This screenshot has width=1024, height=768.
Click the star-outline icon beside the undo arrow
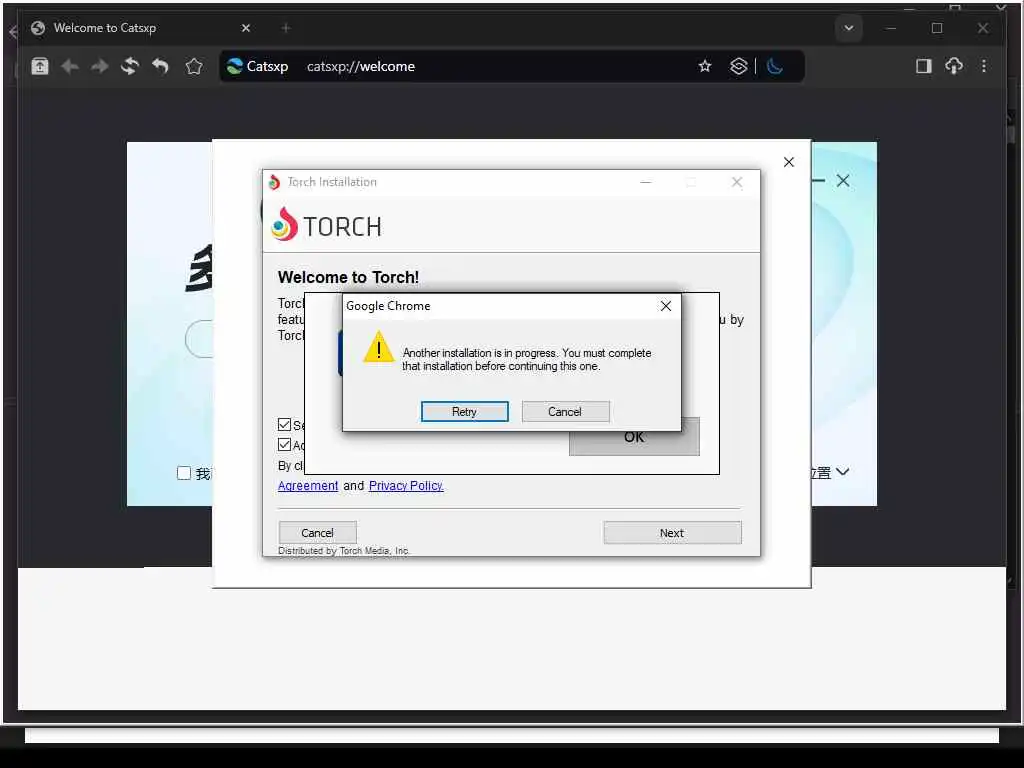194,66
